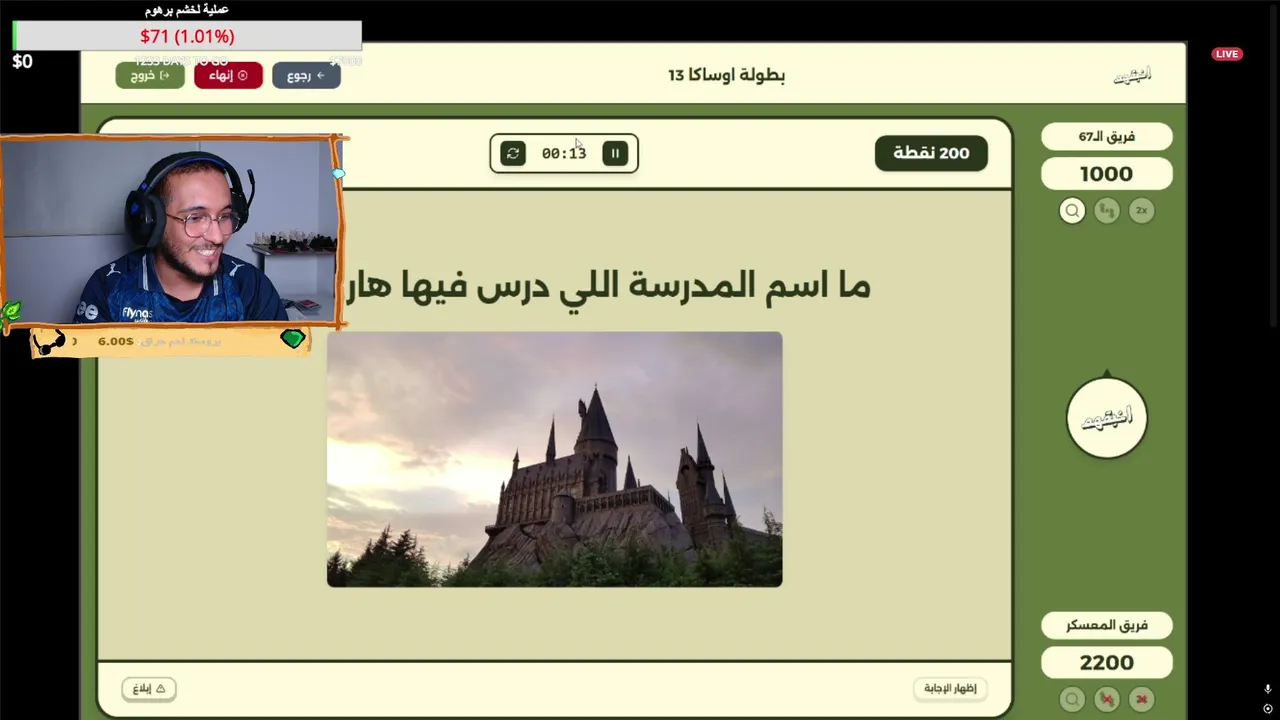The width and height of the screenshot is (1280, 720).
Task: Click the game logo in the header
Action: coord(1133,75)
